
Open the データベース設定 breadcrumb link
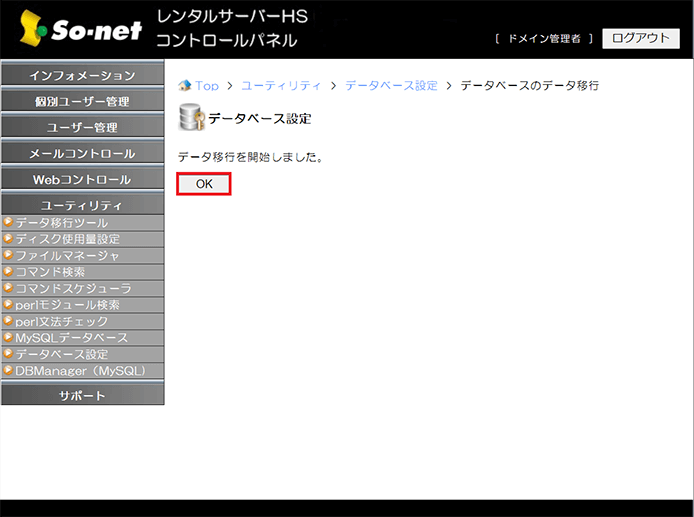pyautogui.click(x=391, y=86)
